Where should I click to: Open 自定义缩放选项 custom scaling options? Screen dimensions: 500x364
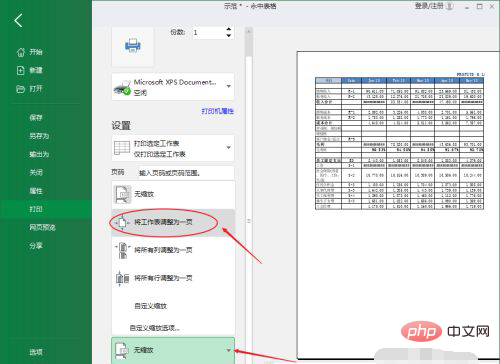point(155,328)
